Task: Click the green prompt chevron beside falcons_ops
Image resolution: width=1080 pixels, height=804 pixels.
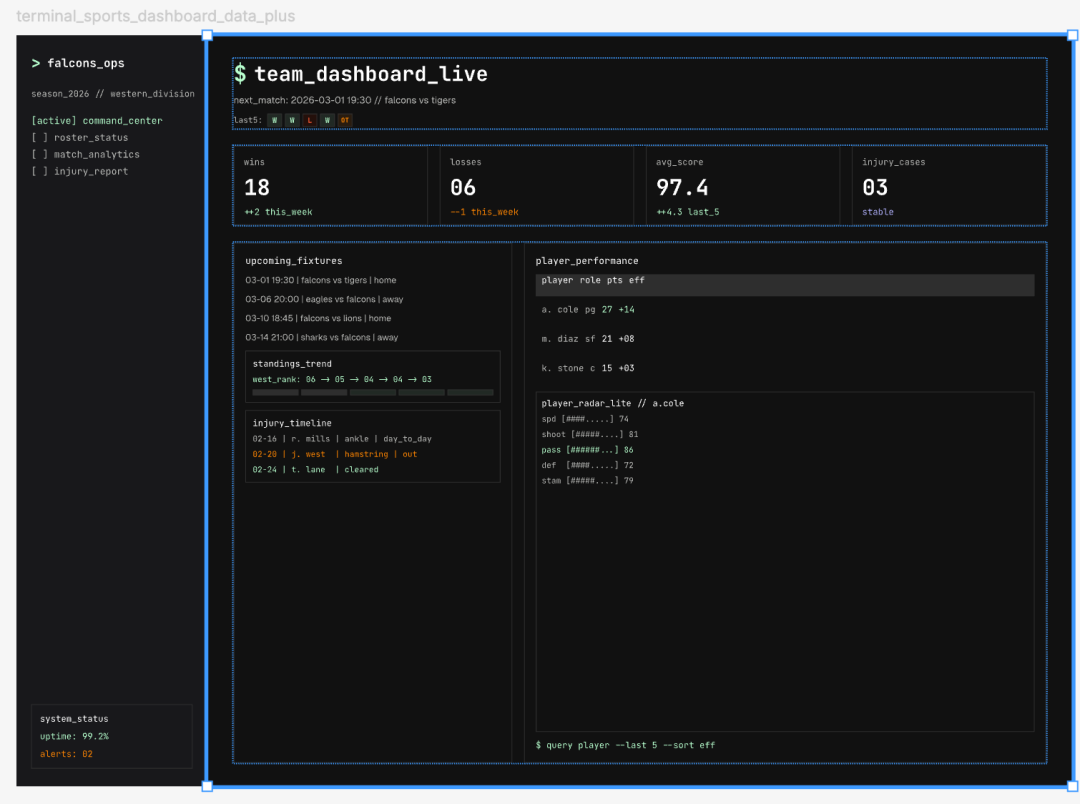Action: (36, 63)
